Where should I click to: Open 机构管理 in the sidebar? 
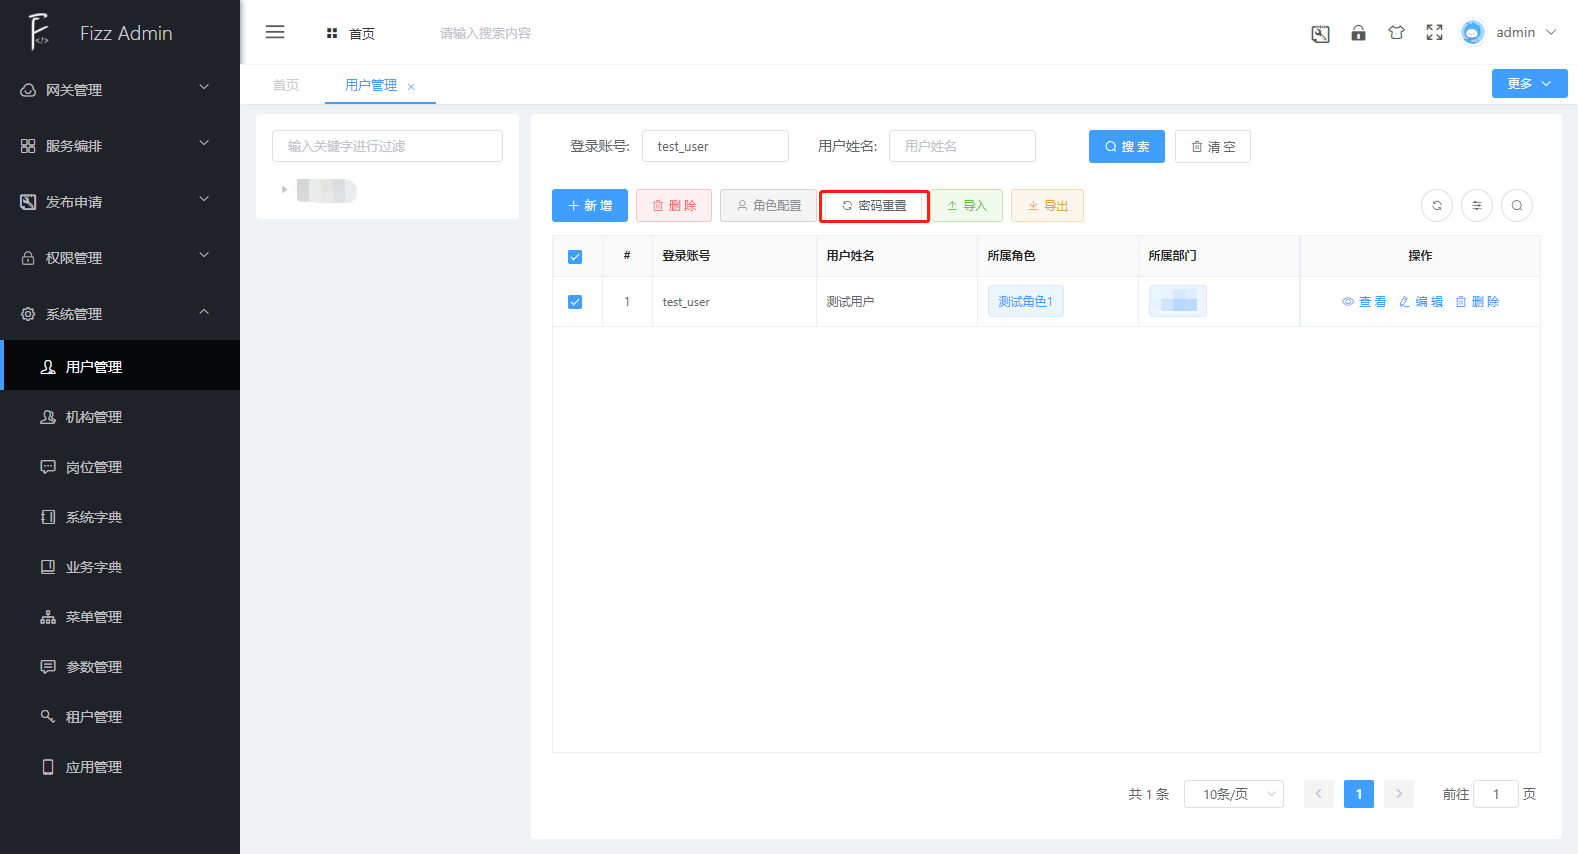120,417
